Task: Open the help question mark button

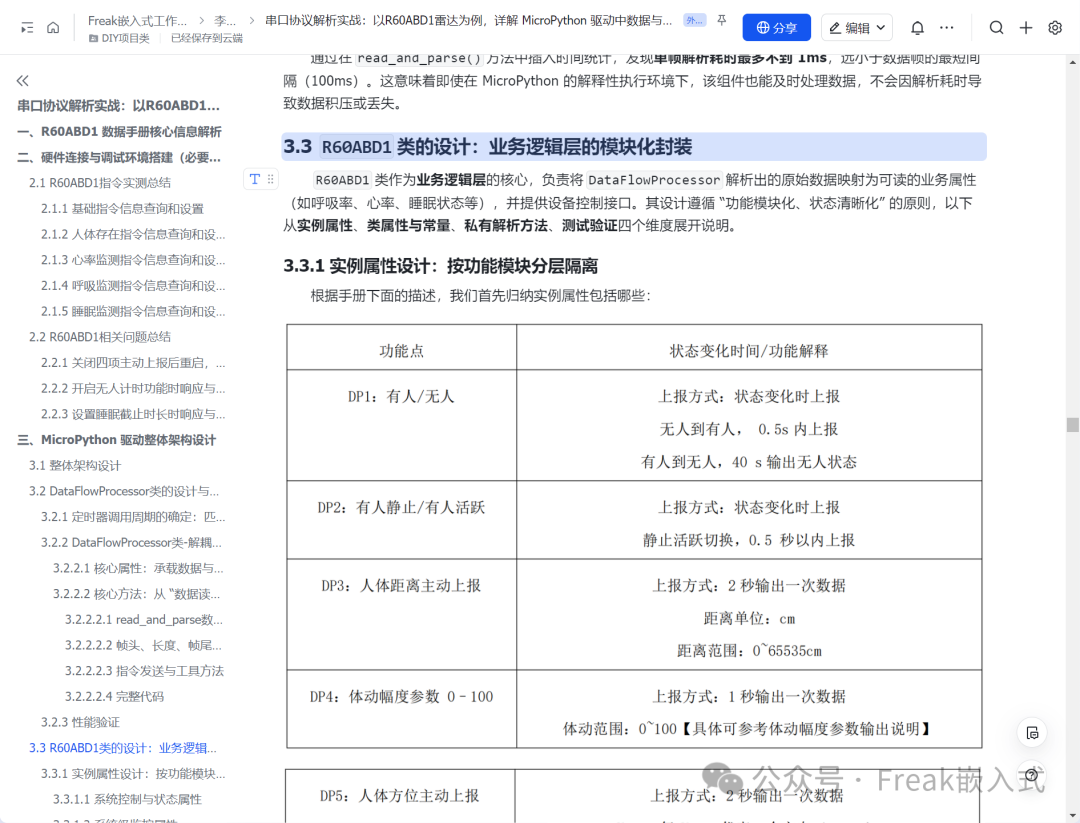Action: (x=1031, y=775)
